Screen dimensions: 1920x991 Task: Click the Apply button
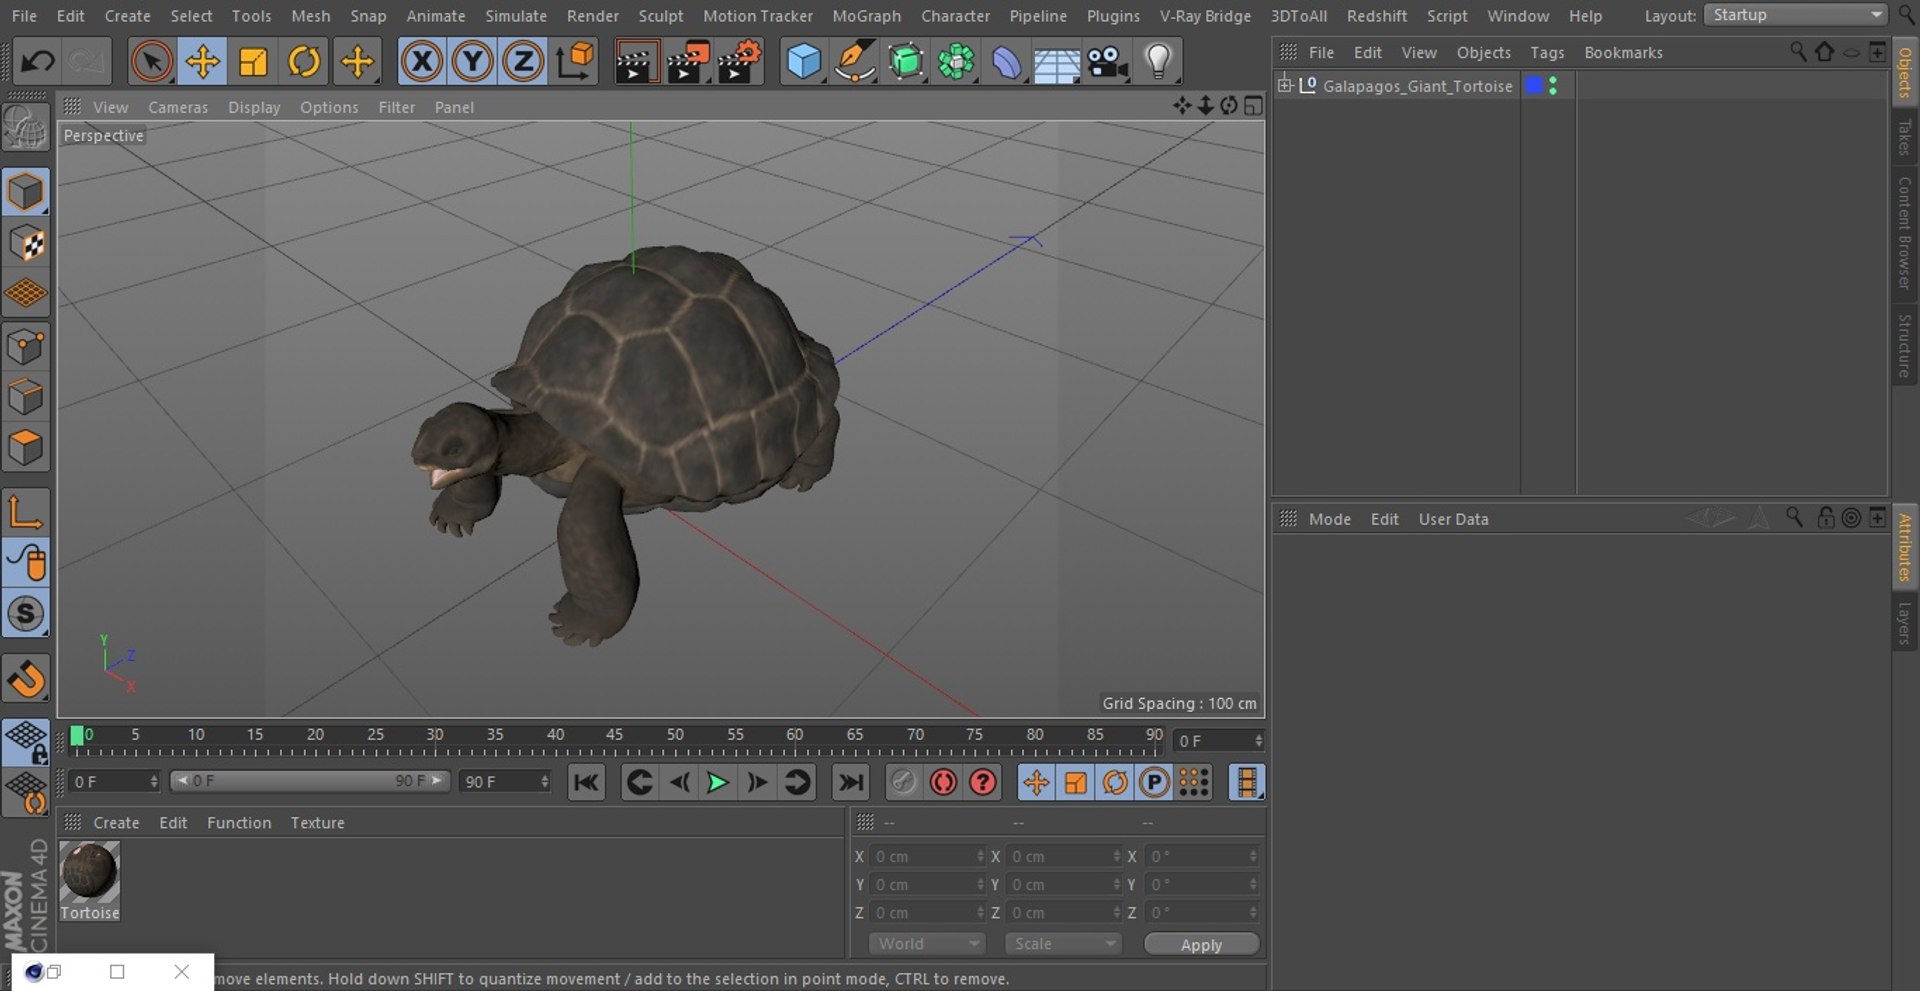click(1201, 945)
